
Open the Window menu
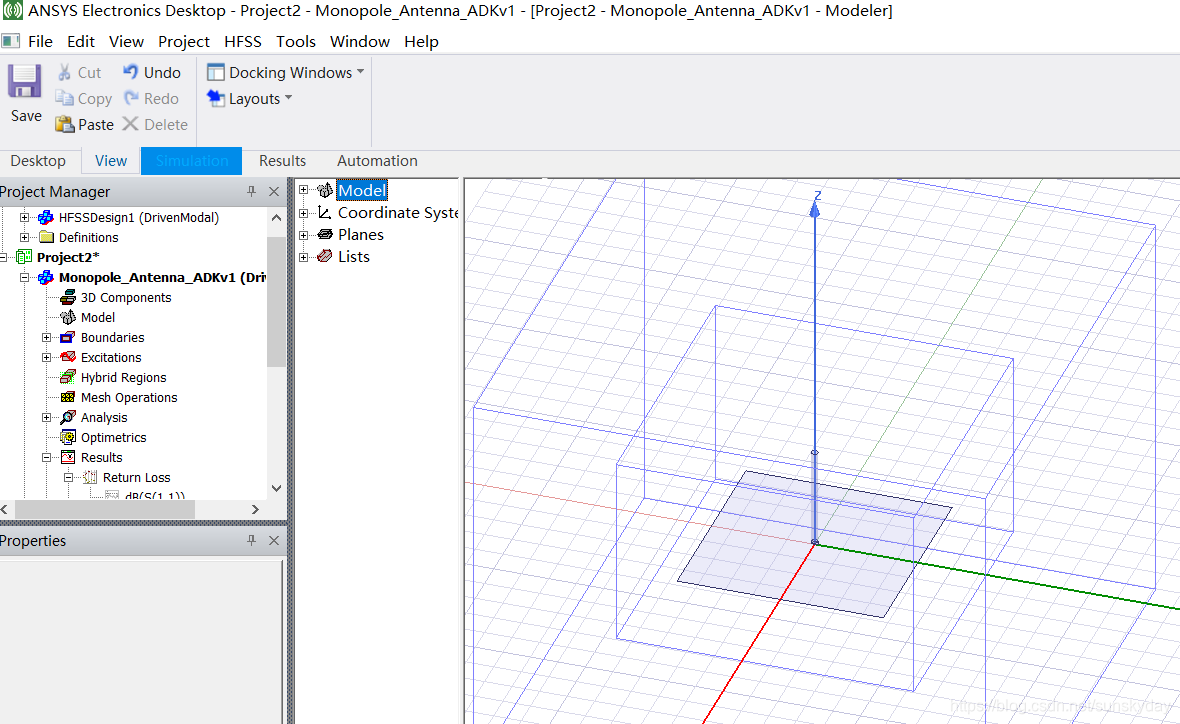360,41
